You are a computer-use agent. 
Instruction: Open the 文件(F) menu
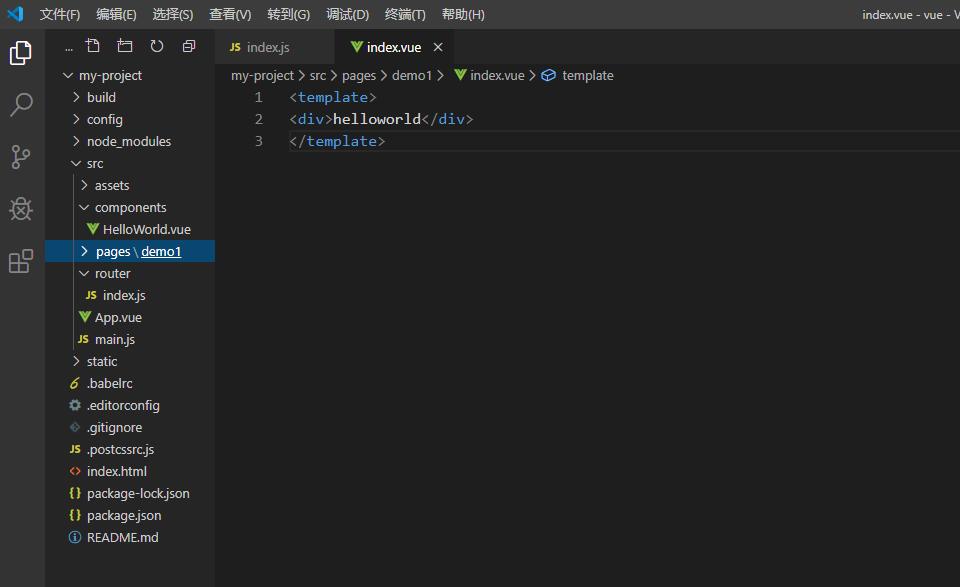point(60,14)
